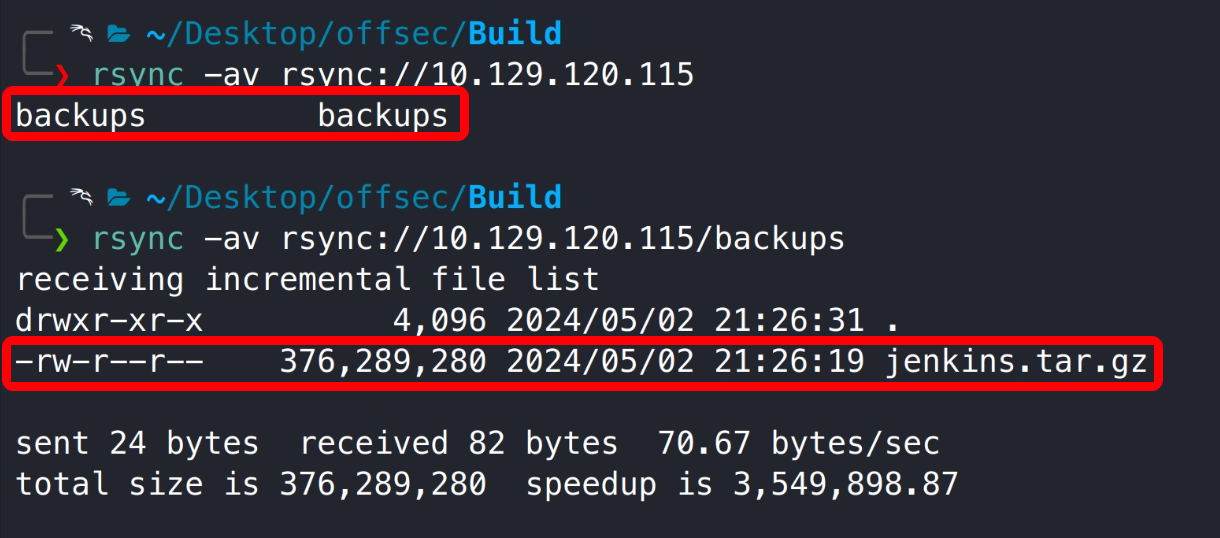The height and width of the screenshot is (538, 1220).
Task: Click the 70.67 bytes/sec transfer rate
Action: tap(799, 443)
